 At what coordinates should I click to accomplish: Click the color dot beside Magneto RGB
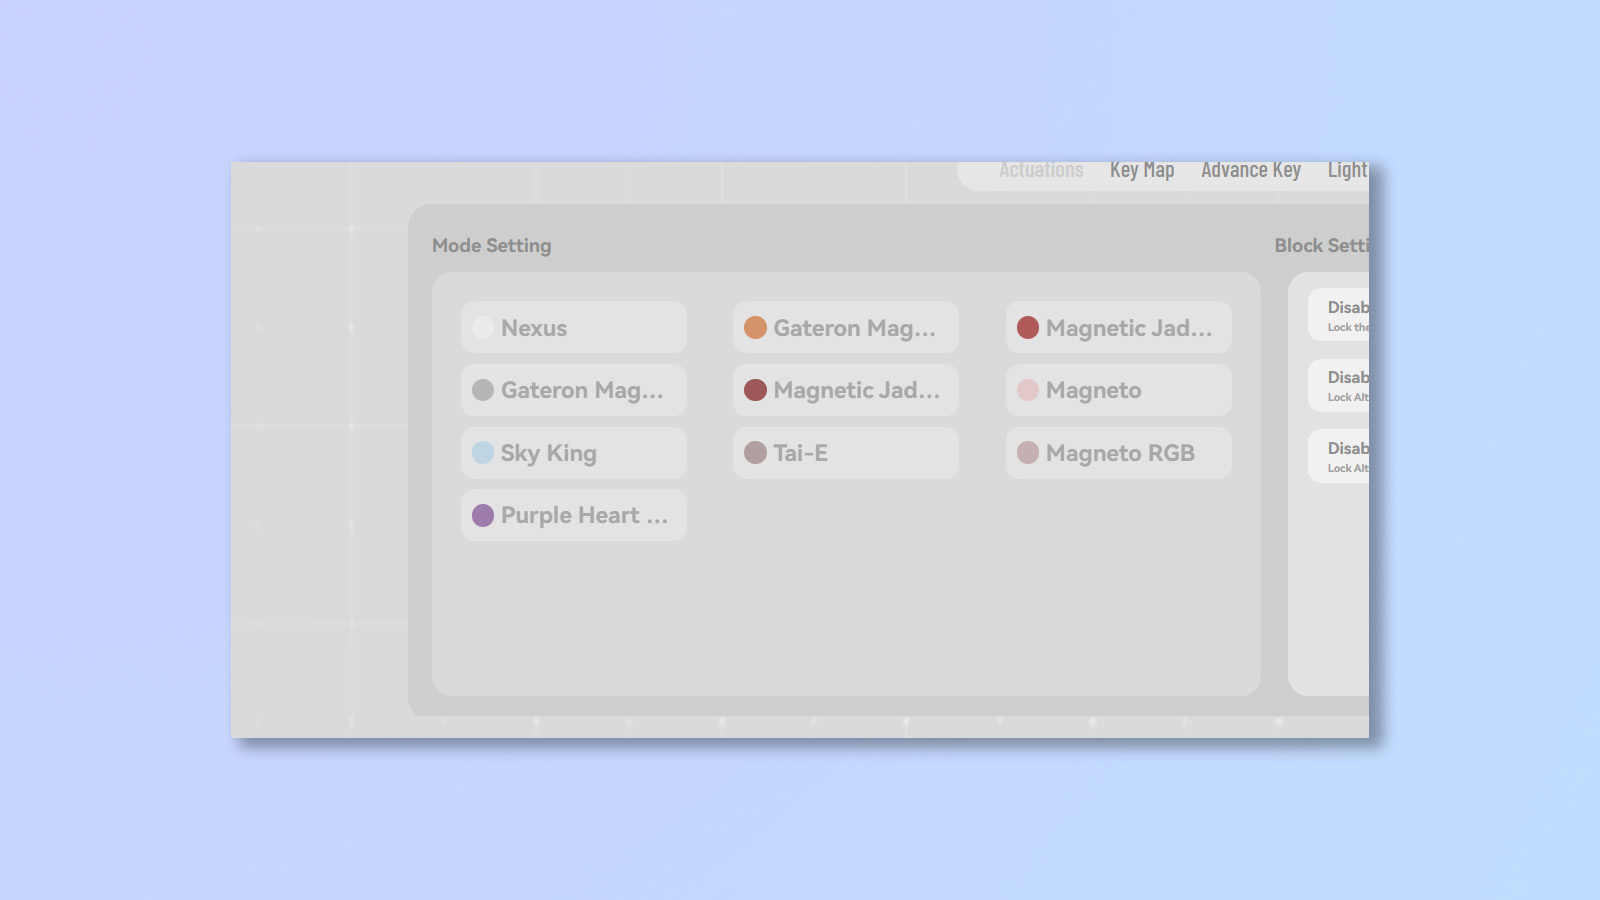1028,452
